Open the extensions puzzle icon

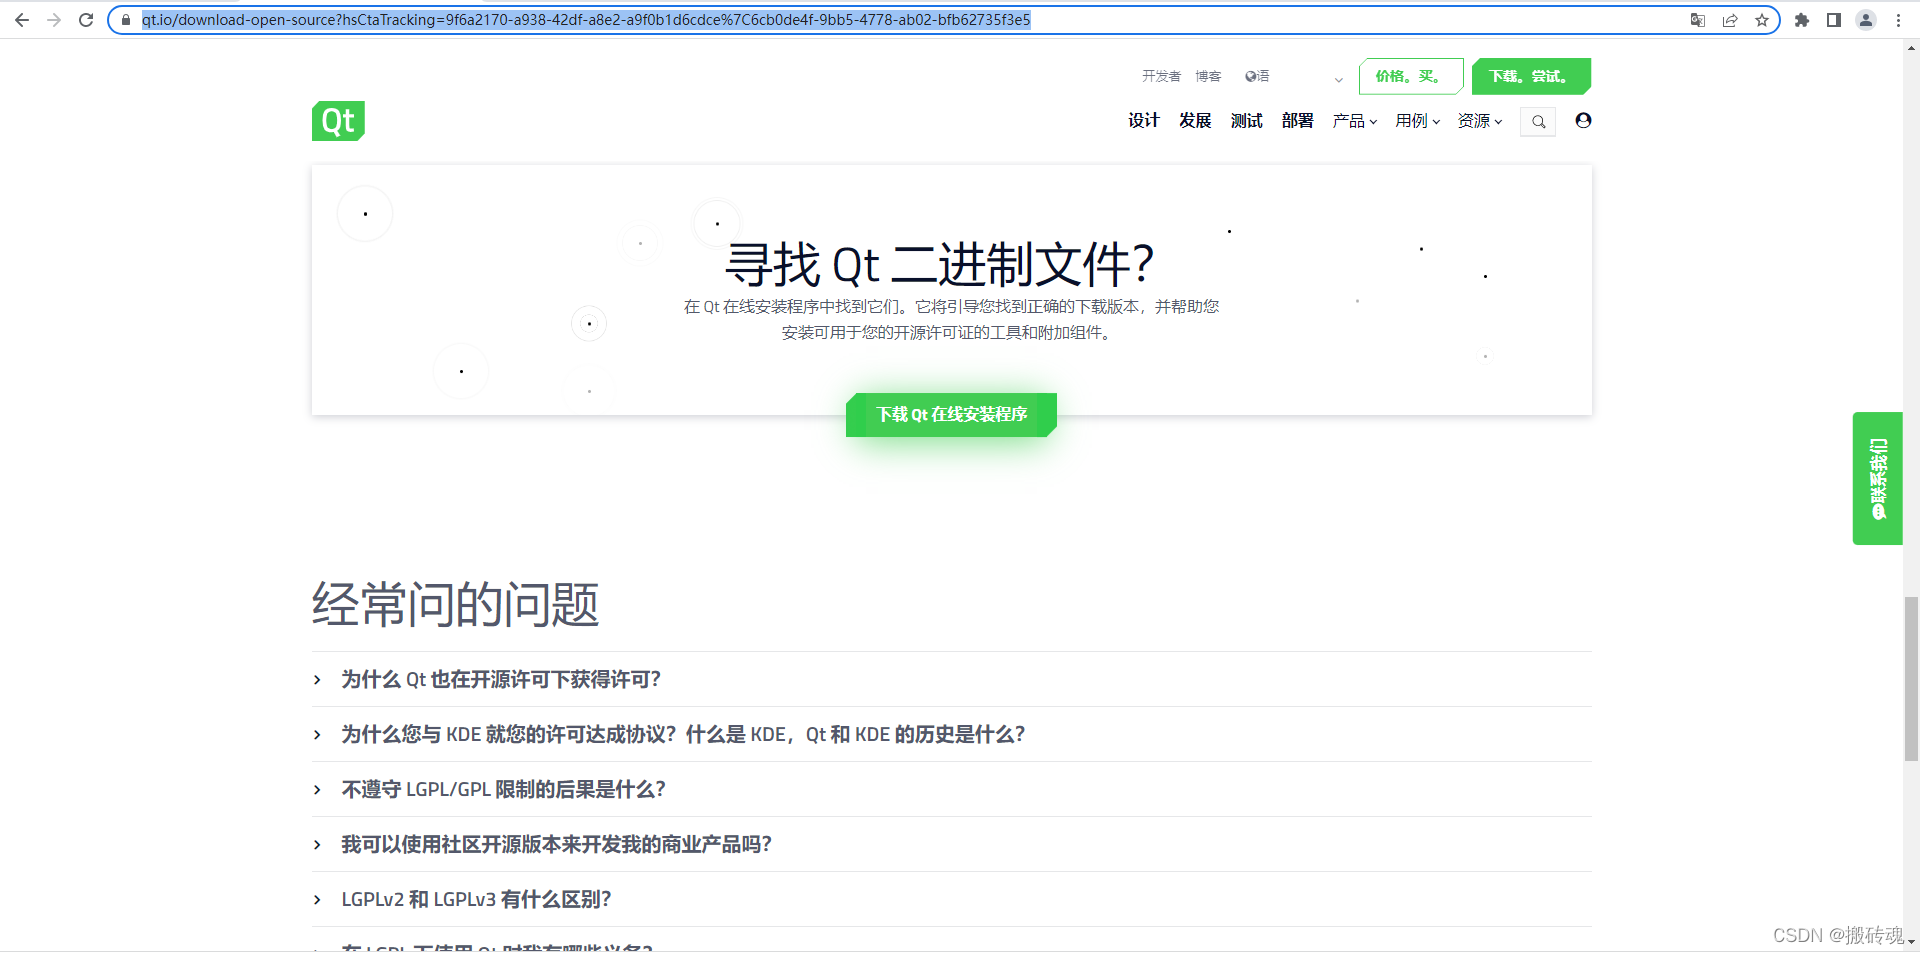1802,20
